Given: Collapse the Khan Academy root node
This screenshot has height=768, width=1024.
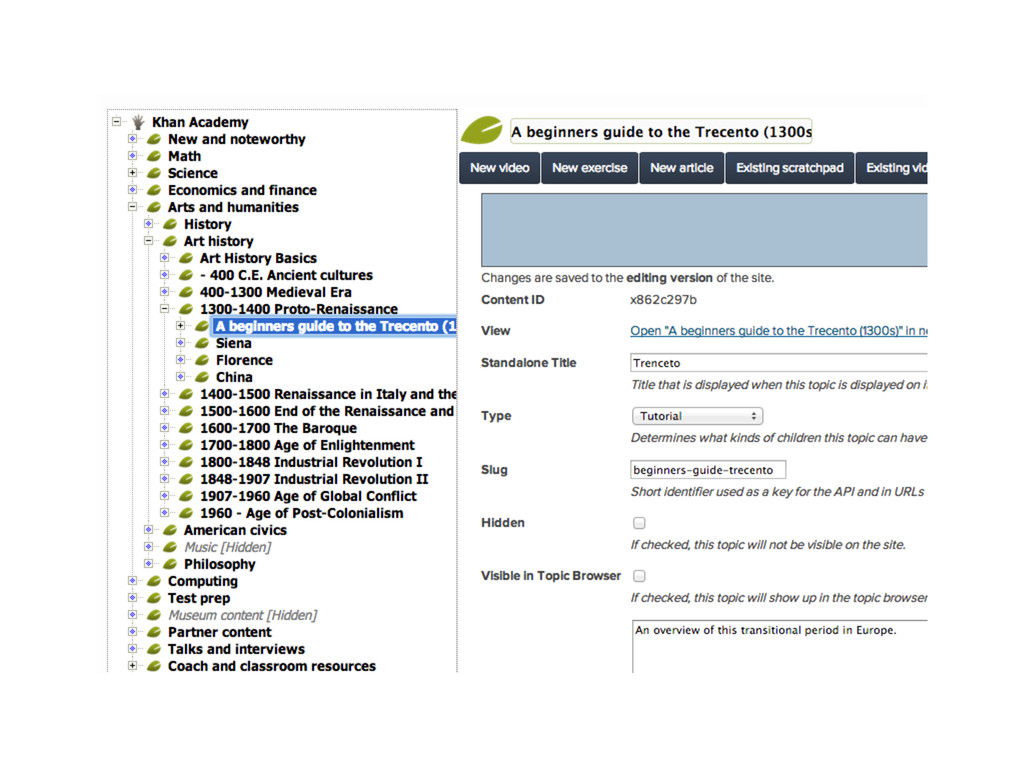Looking at the screenshot, I should click(x=116, y=121).
